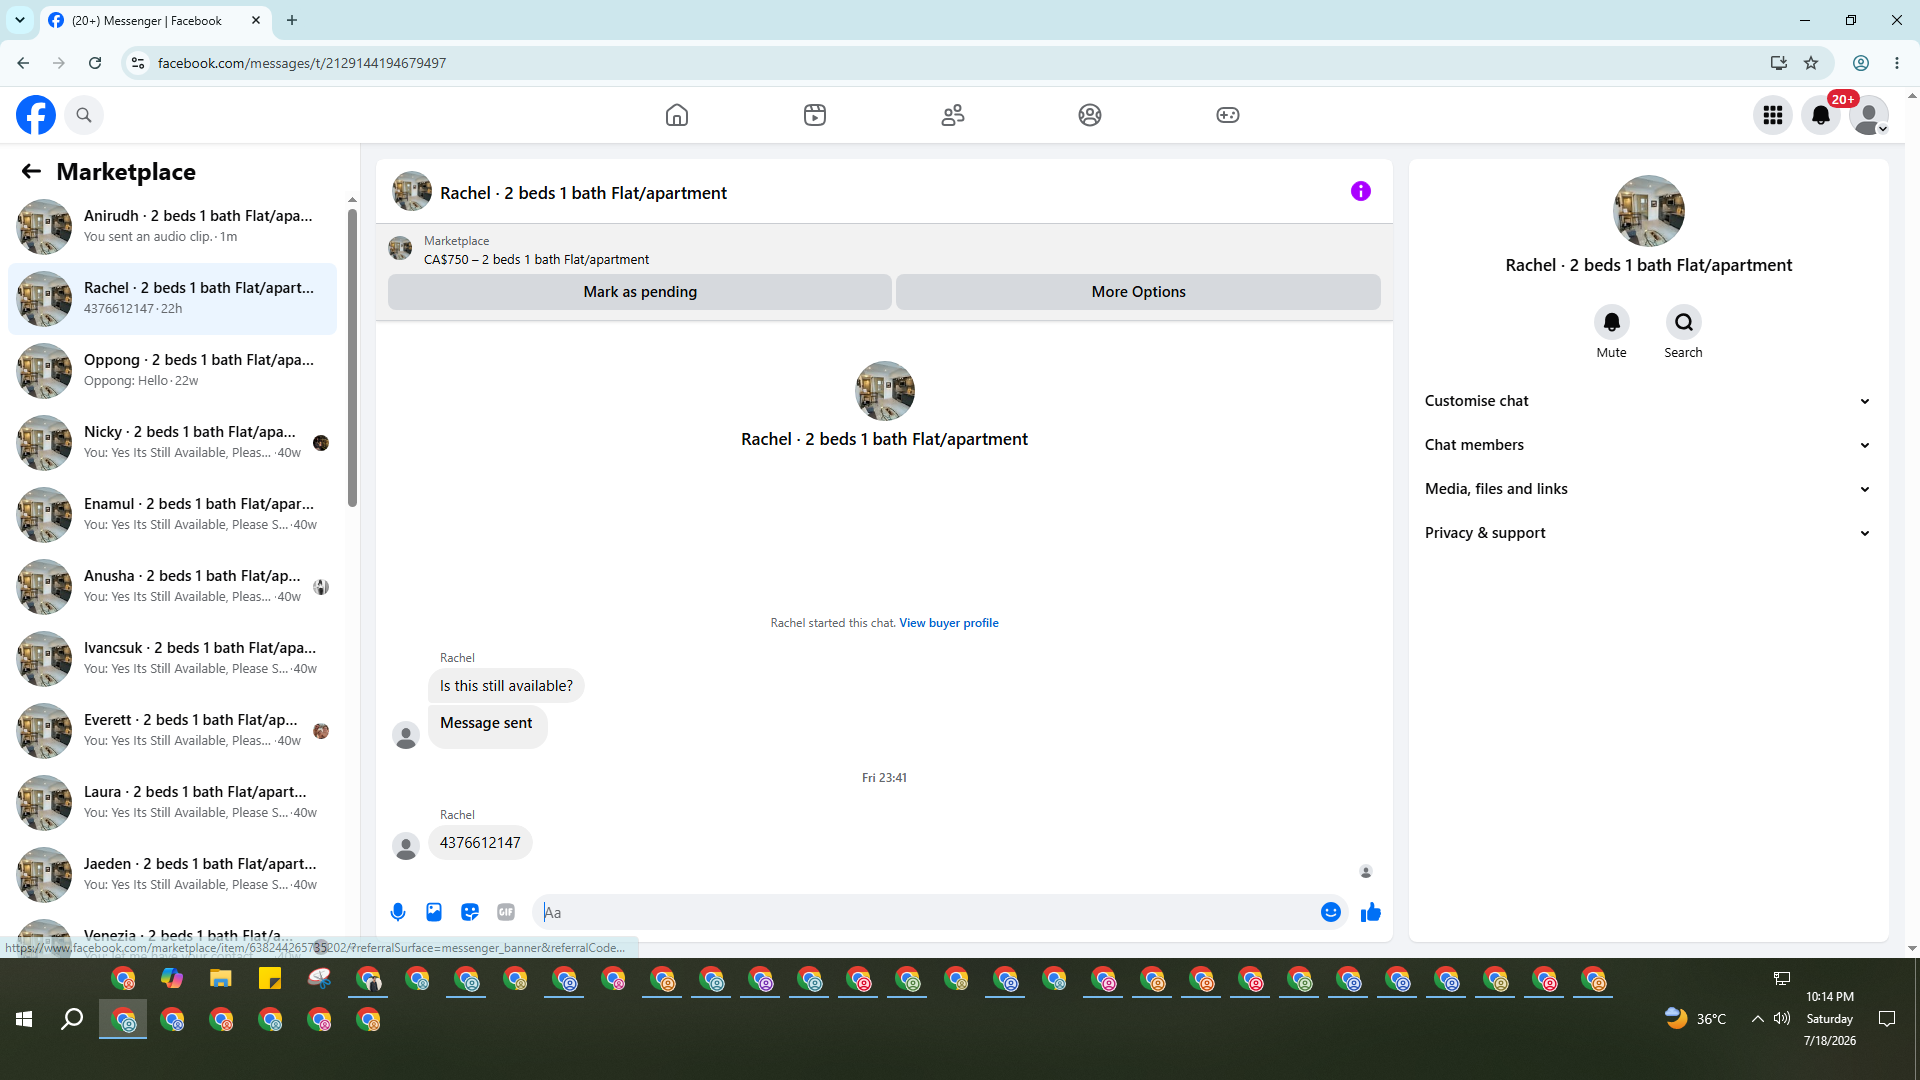Open the Oppong conversation
This screenshot has height=1080, width=1920.
[172, 370]
